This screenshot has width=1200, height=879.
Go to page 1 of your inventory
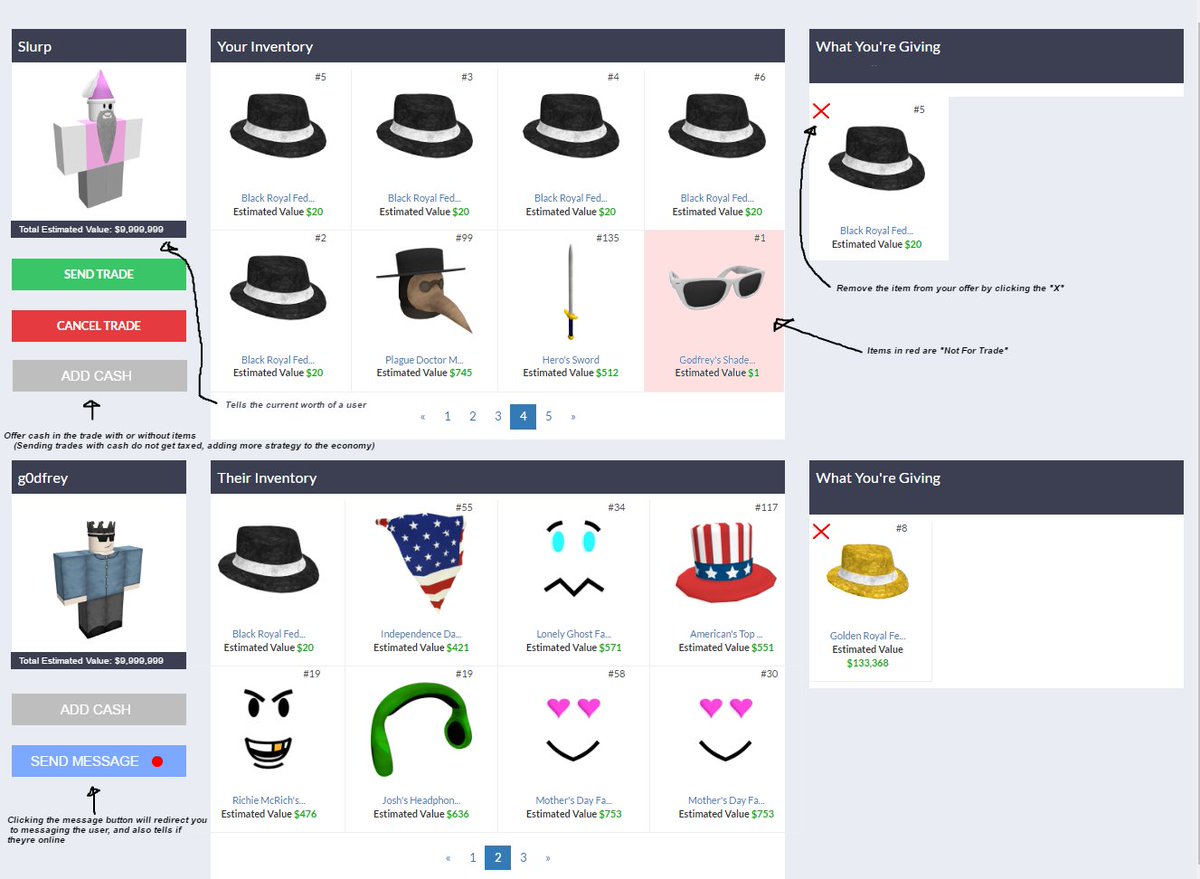(x=448, y=417)
